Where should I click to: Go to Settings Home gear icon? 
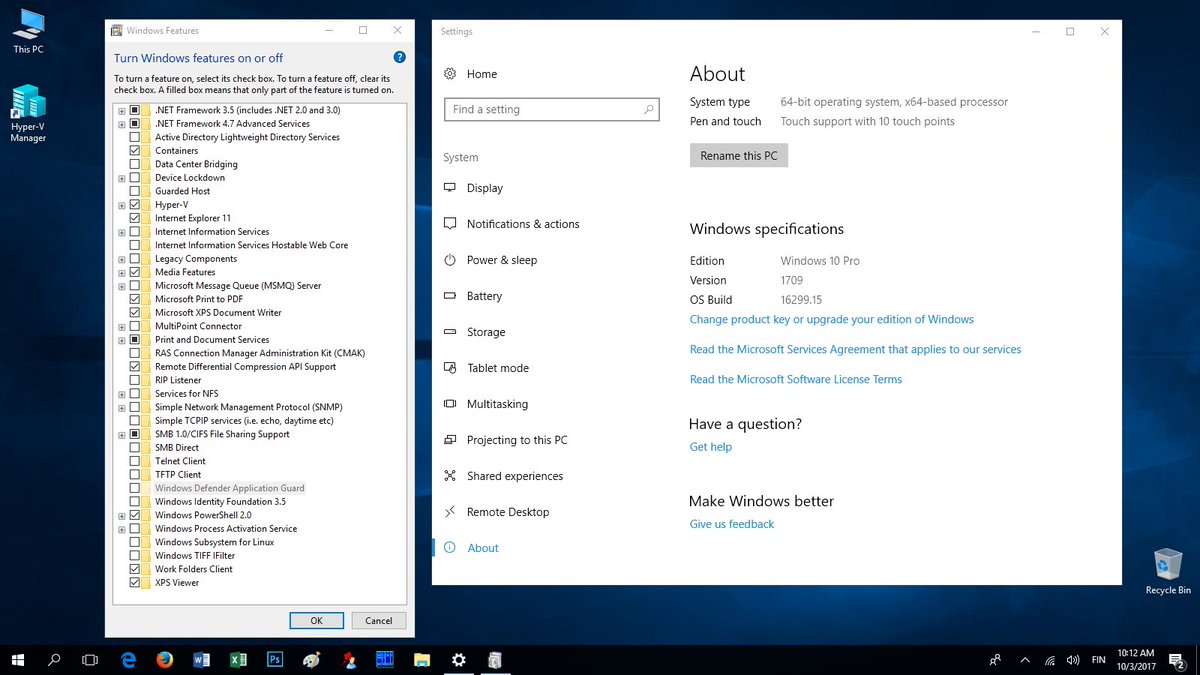[450, 74]
